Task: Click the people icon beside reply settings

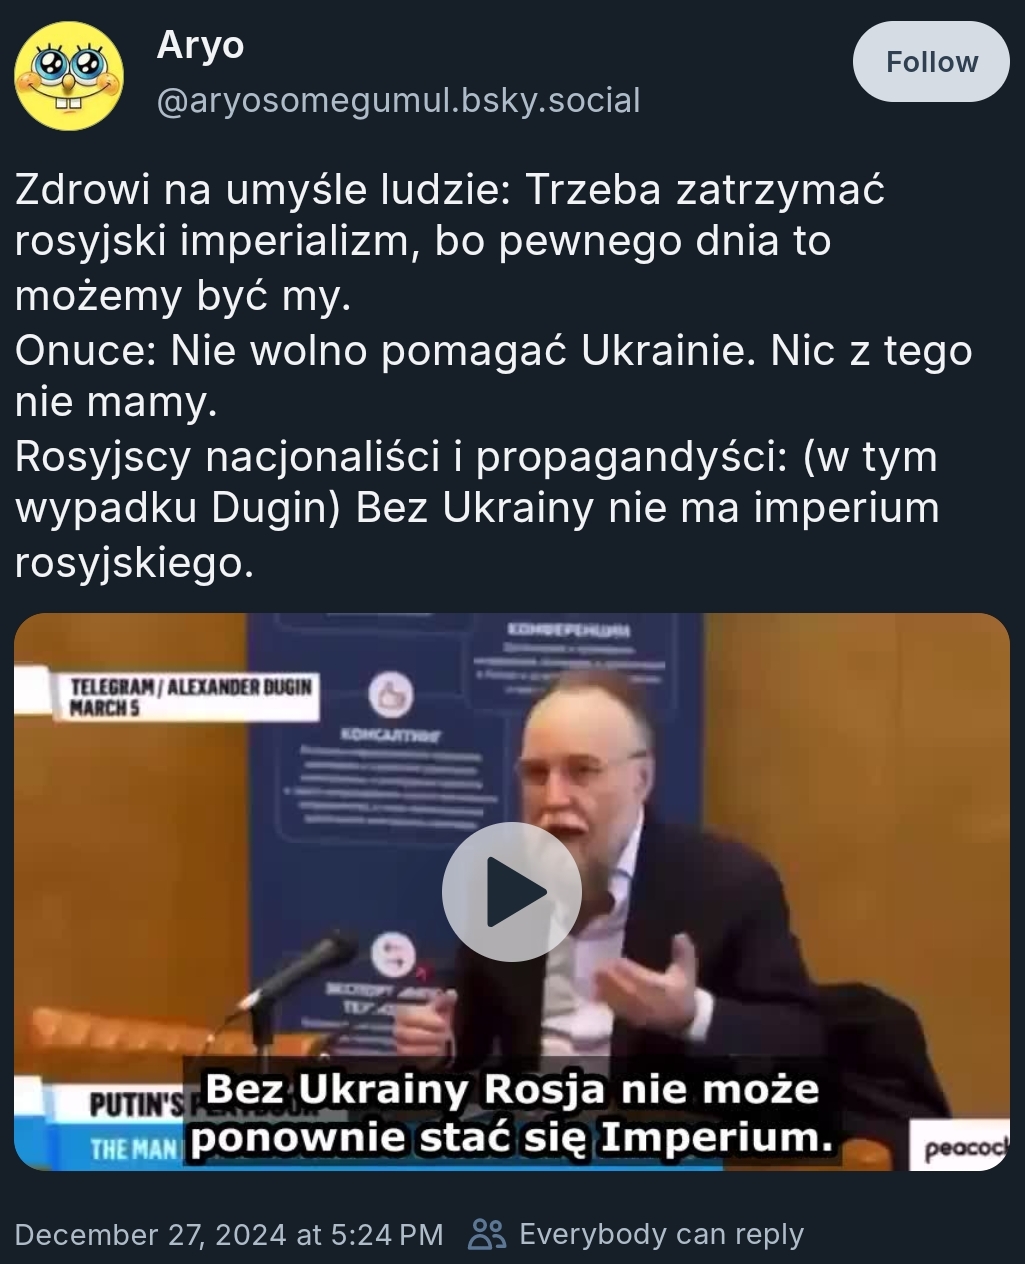Action: point(487,1234)
